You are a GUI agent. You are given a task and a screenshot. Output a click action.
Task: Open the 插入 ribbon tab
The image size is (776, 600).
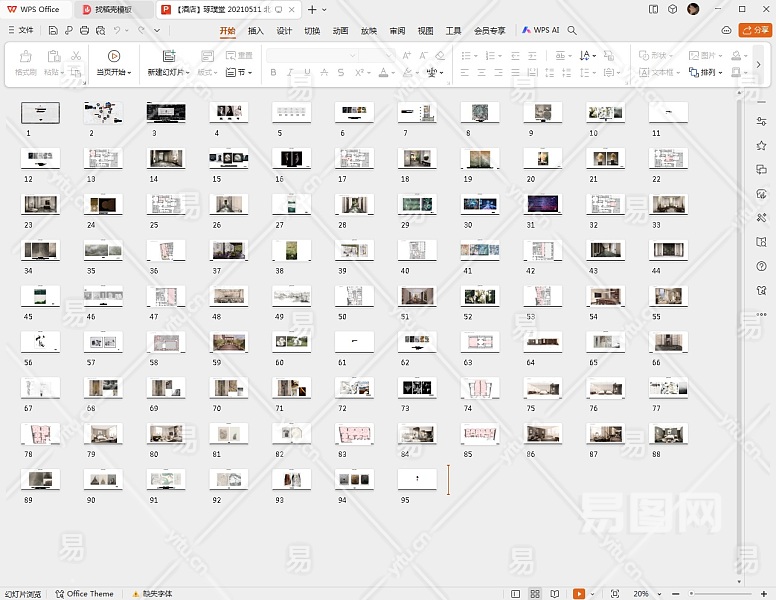tap(256, 31)
